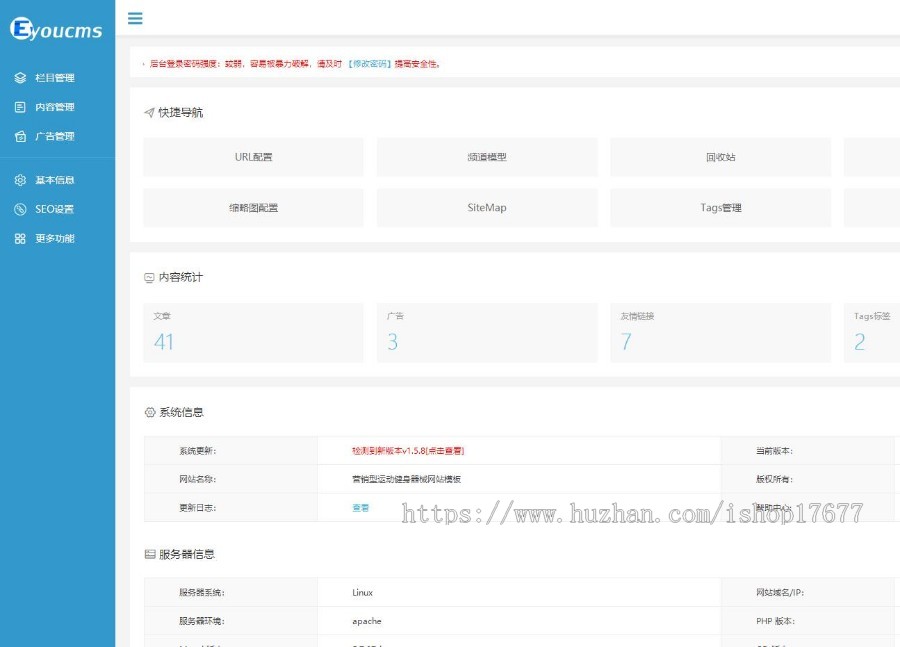This screenshot has width=900, height=647.
Task: Click the 网站名称 label
Action: pos(197,479)
